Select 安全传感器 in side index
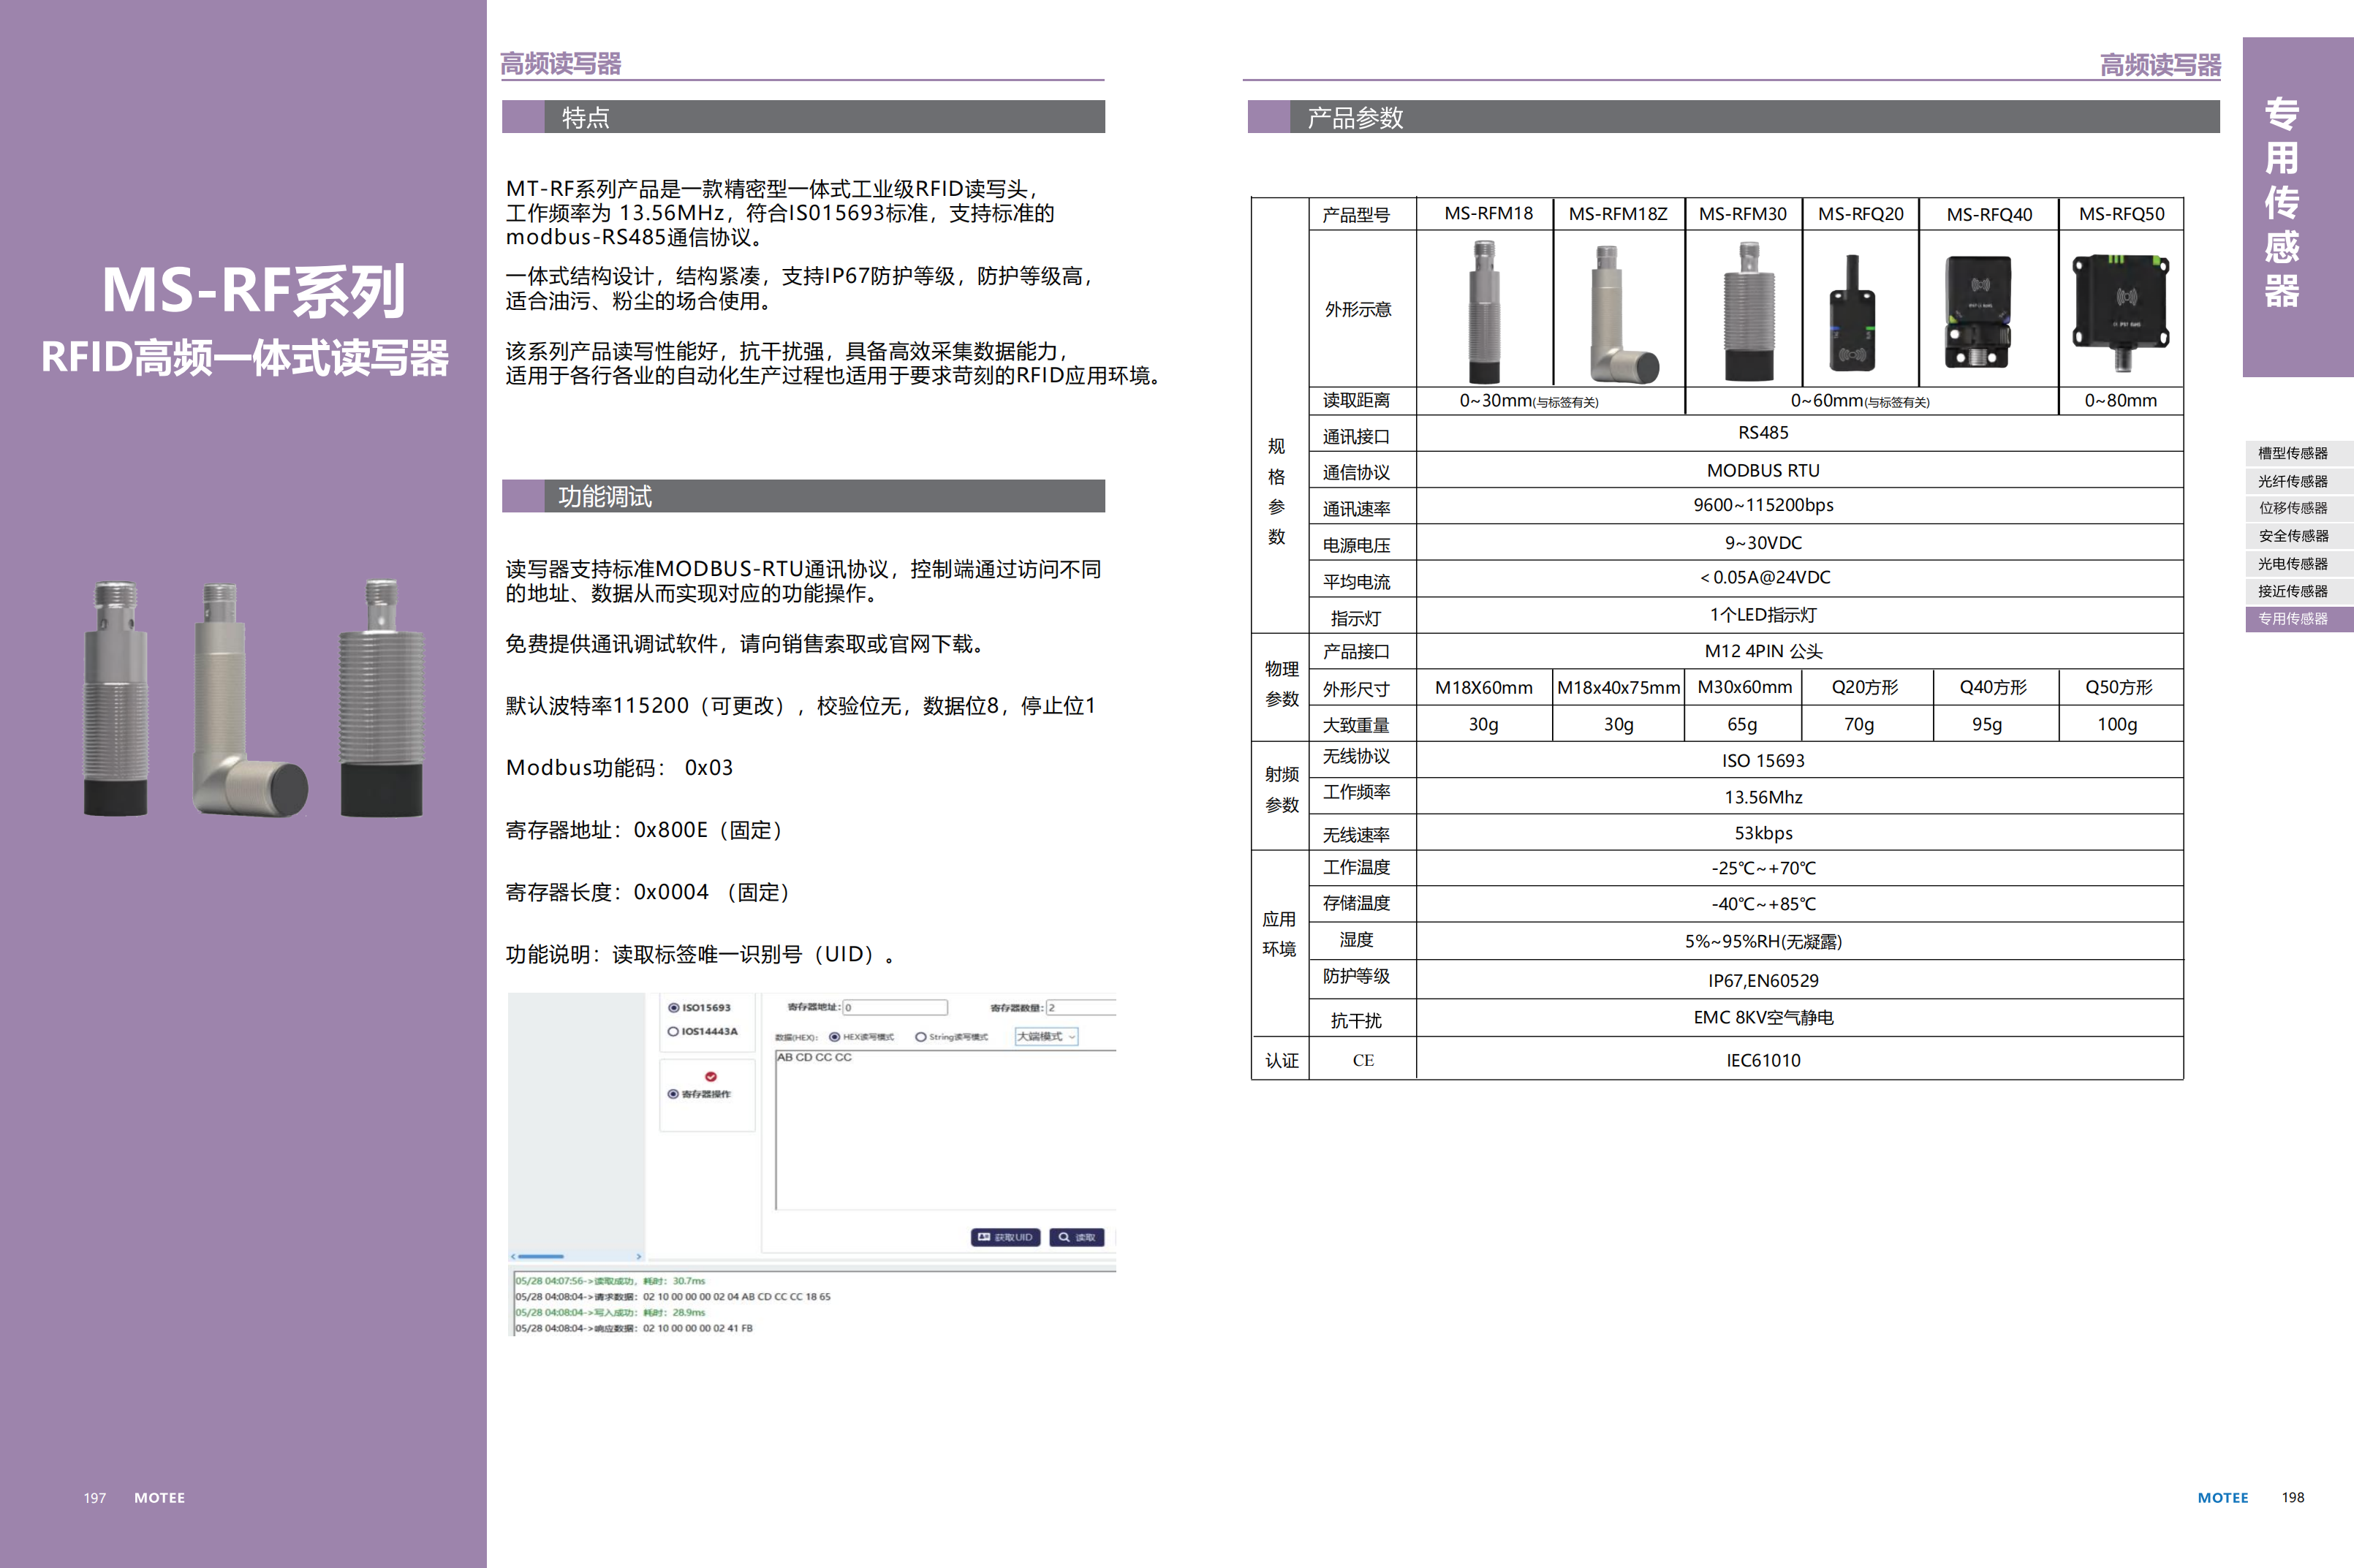This screenshot has height=1568, width=2354. click(2298, 536)
